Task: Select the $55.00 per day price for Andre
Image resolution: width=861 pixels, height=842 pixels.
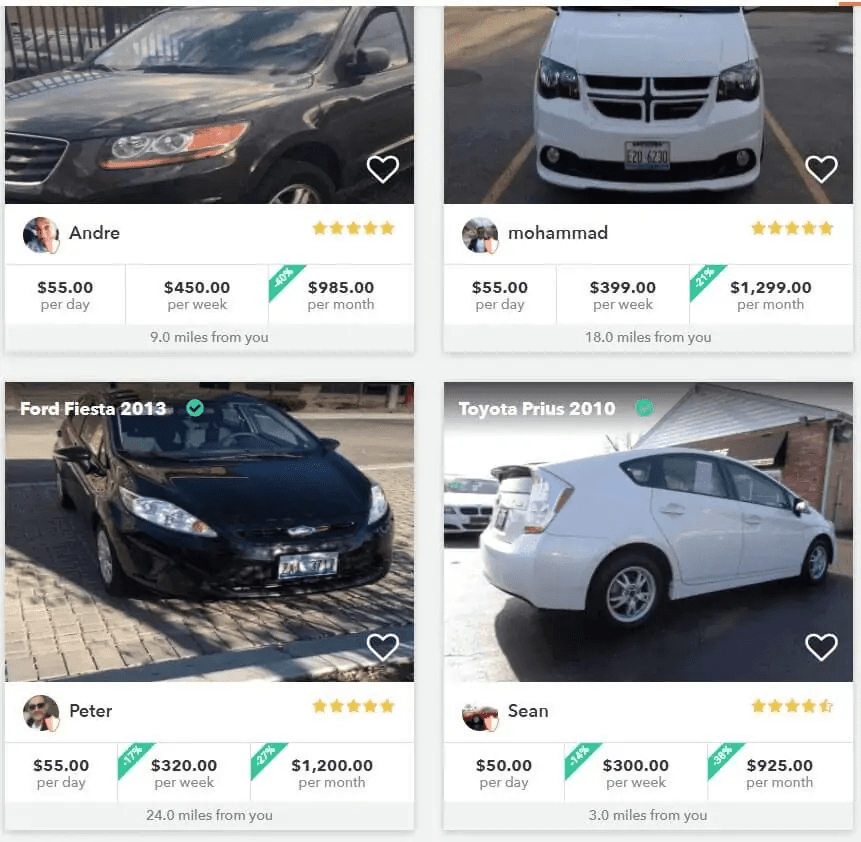Action: [x=64, y=294]
